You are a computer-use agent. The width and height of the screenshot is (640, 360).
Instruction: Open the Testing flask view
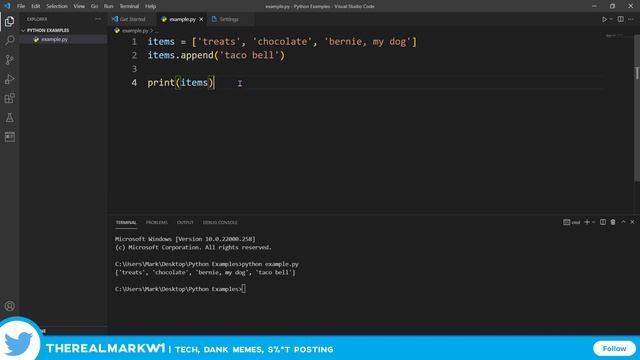(x=9, y=118)
